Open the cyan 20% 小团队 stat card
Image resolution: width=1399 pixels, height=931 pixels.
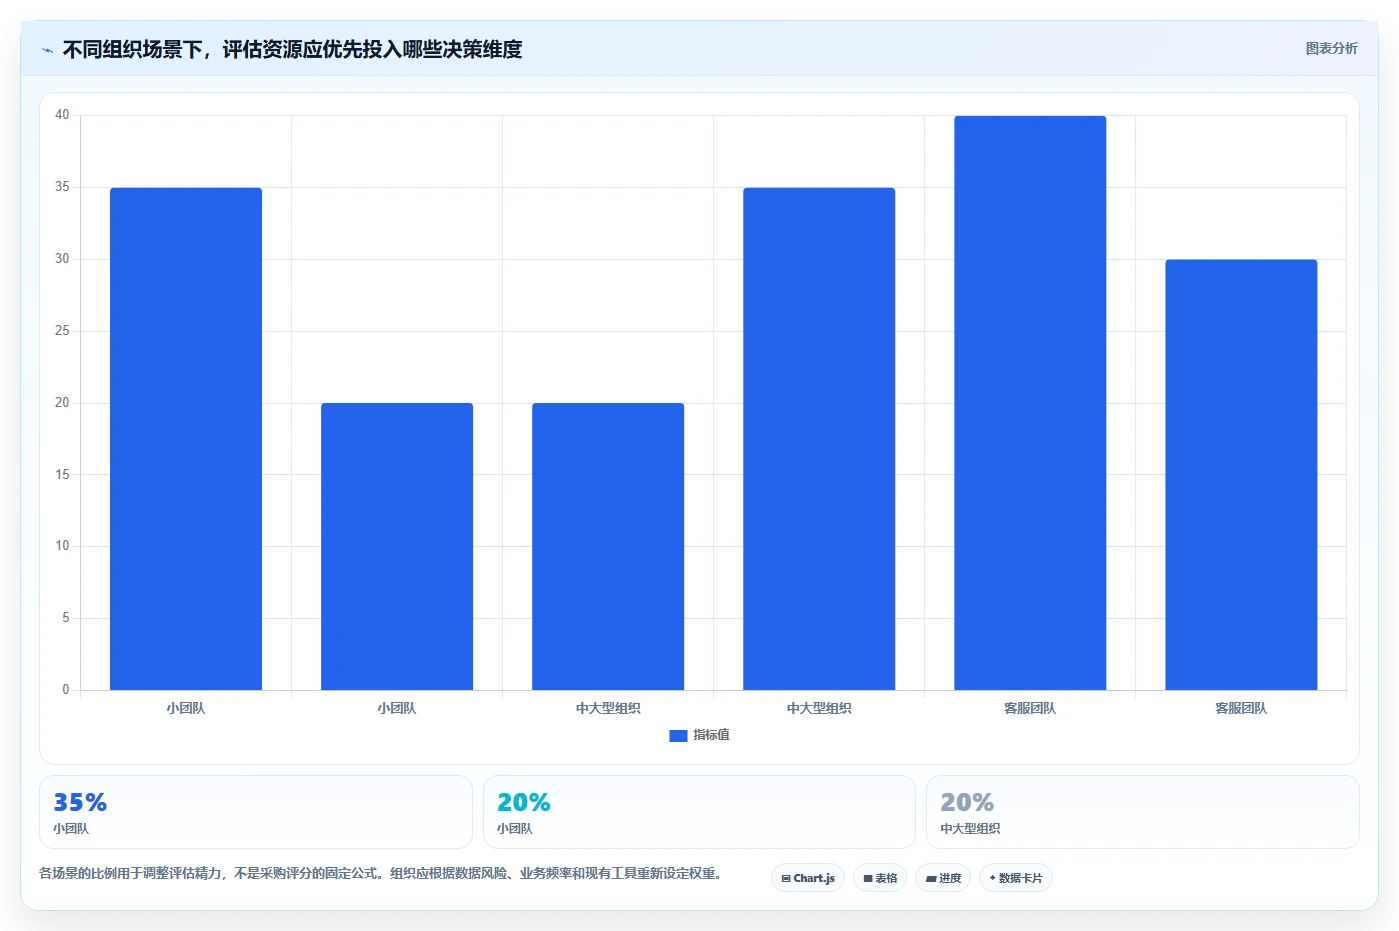click(699, 812)
